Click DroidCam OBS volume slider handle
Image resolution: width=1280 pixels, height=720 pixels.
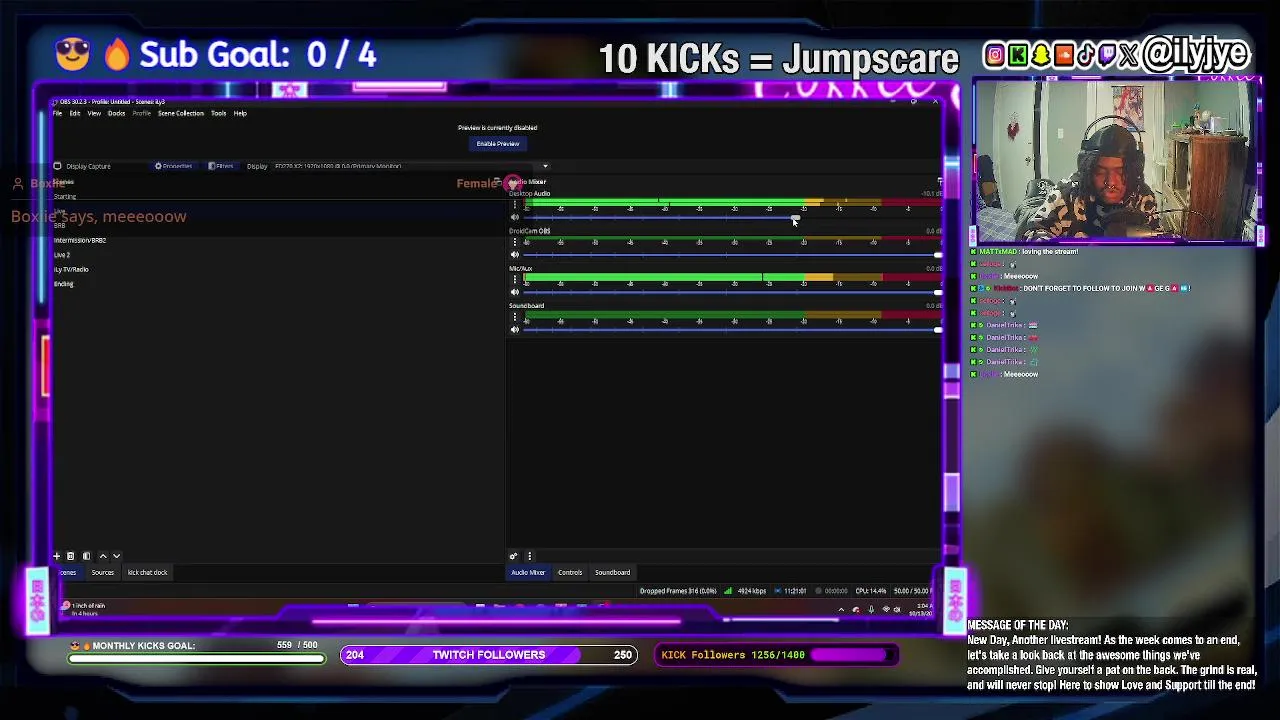(x=937, y=255)
